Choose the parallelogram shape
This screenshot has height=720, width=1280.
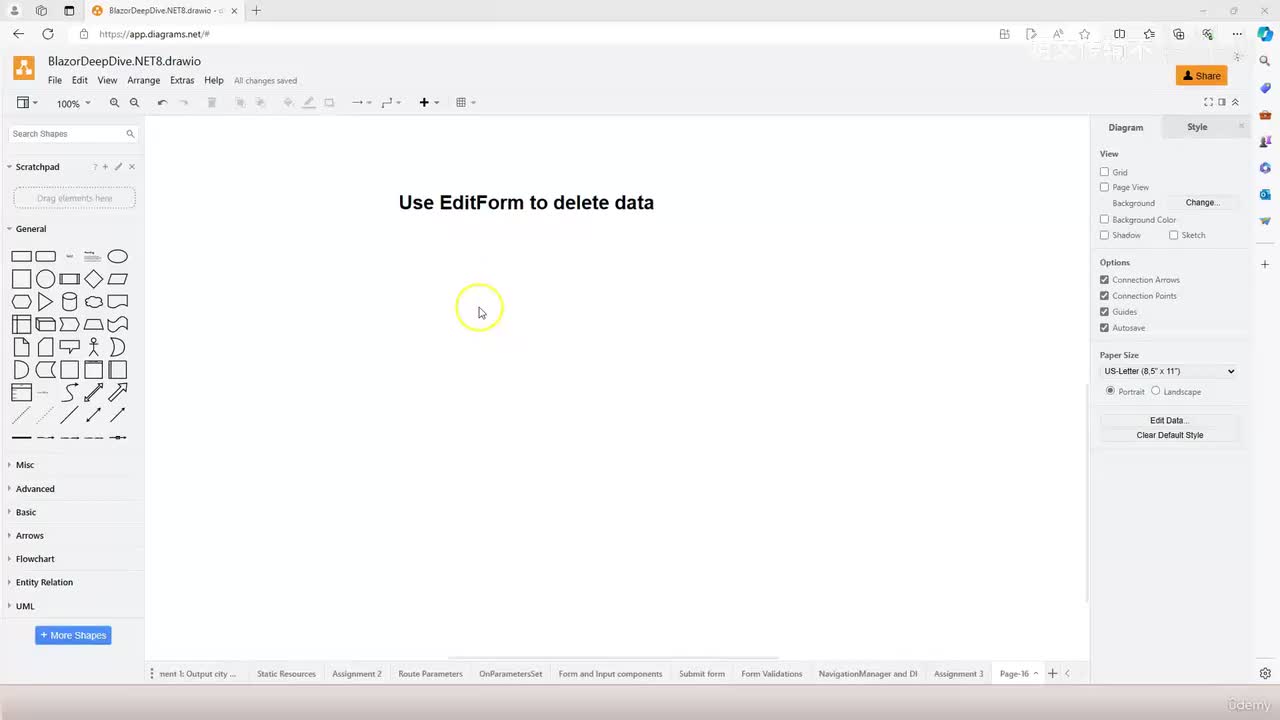(118, 279)
